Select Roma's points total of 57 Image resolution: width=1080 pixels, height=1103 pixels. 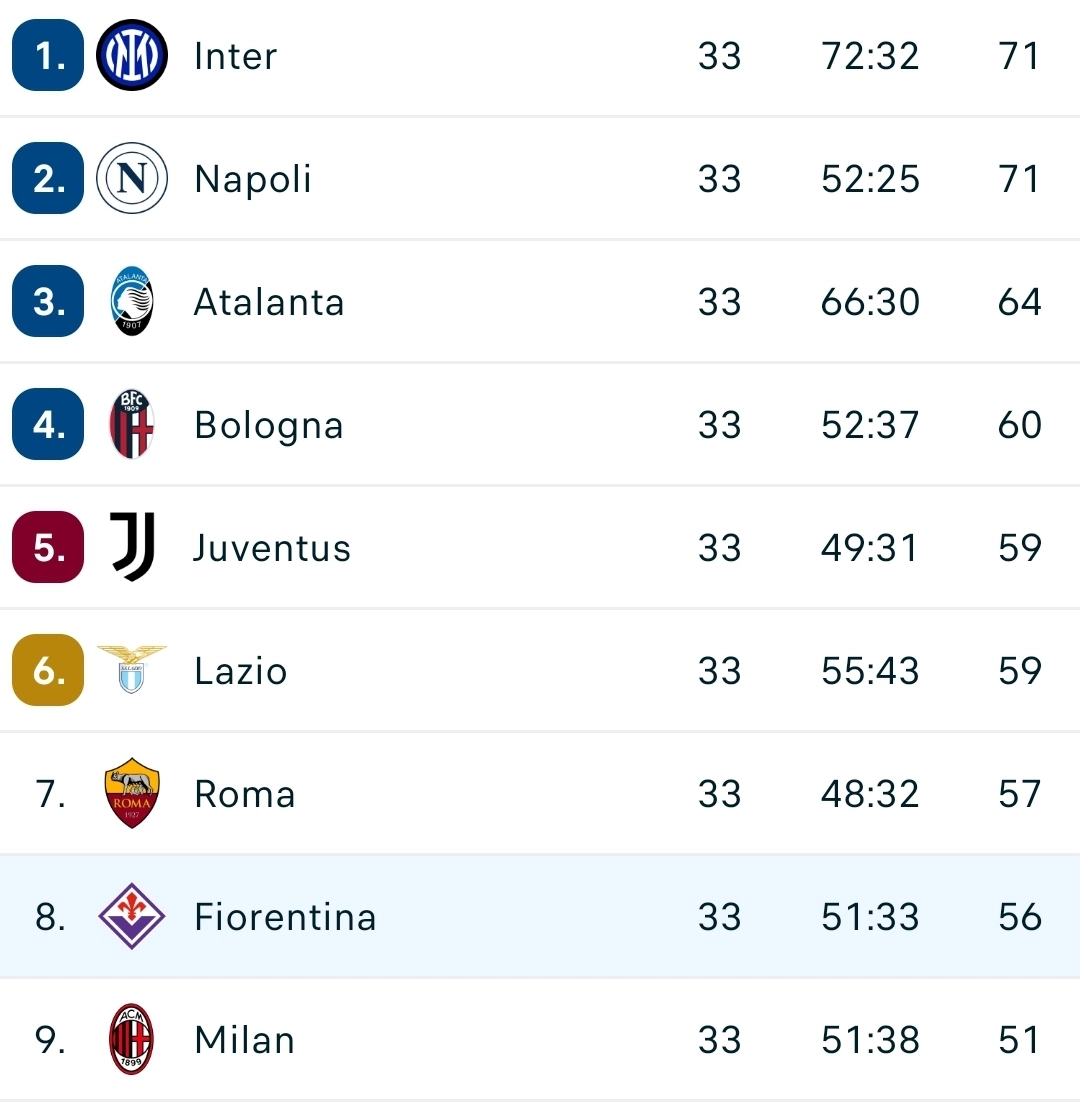pyautogui.click(x=1019, y=793)
